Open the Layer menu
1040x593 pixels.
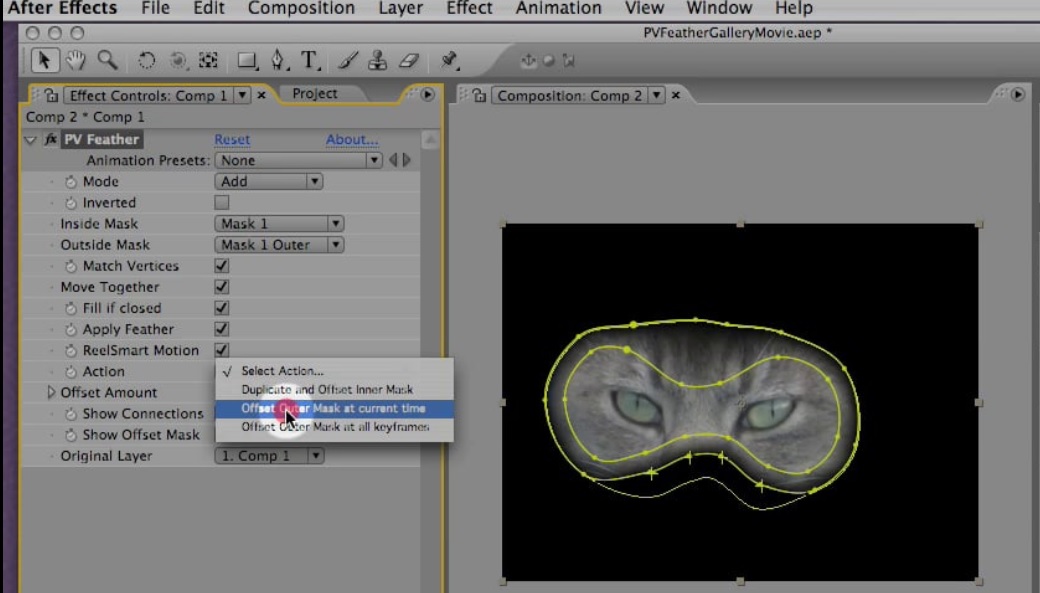pyautogui.click(x=400, y=9)
